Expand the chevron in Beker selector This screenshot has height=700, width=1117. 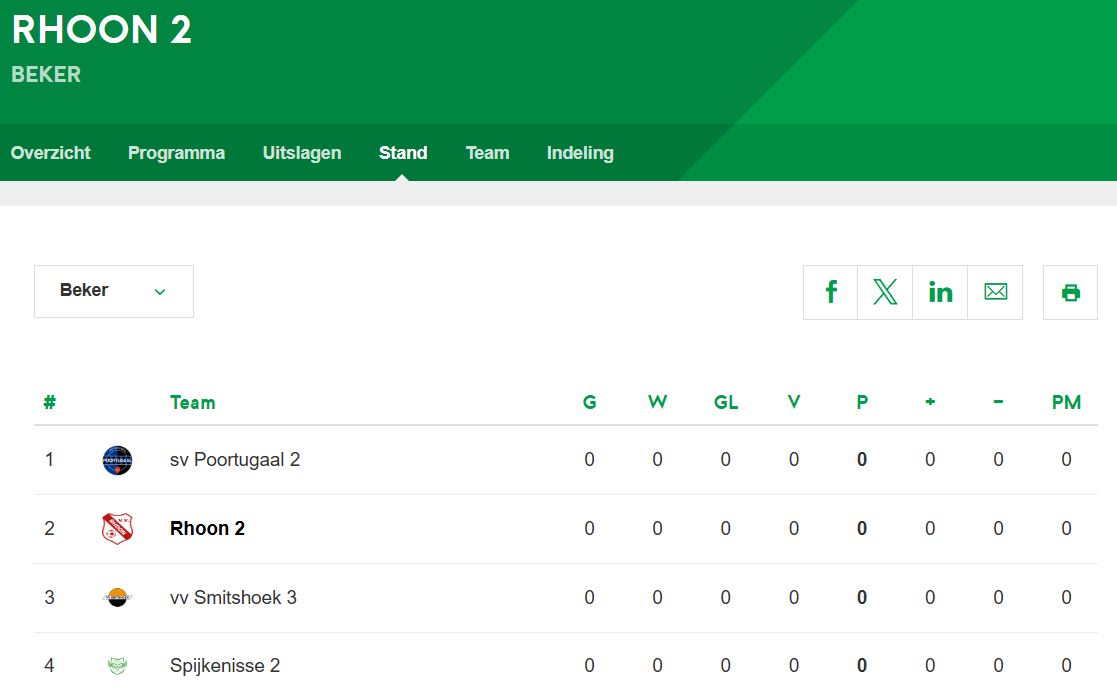click(160, 291)
